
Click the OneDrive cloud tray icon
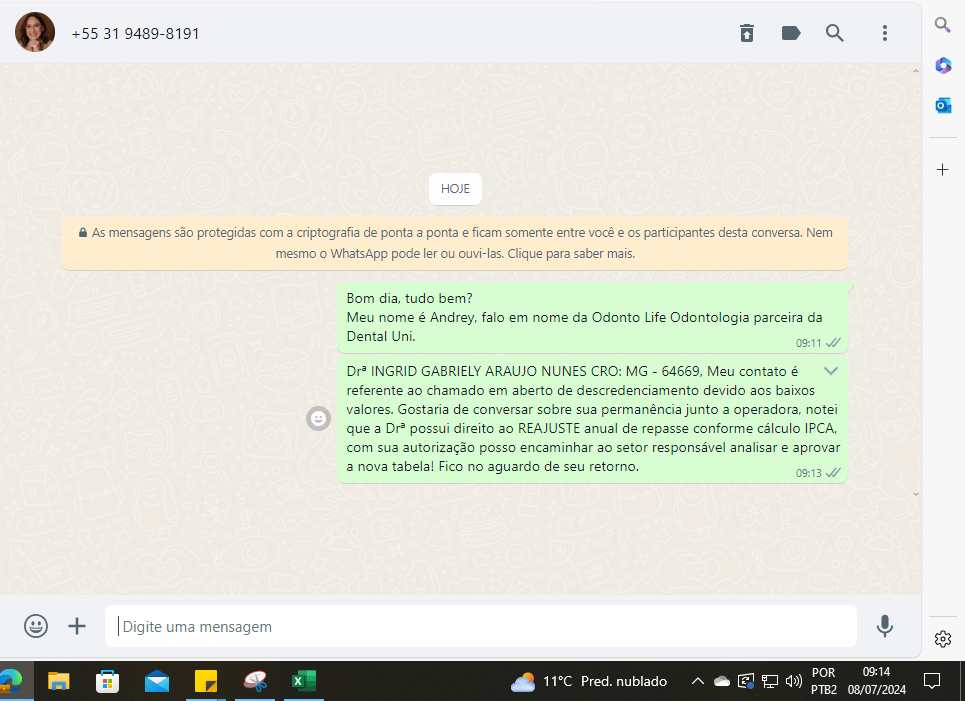(x=721, y=681)
